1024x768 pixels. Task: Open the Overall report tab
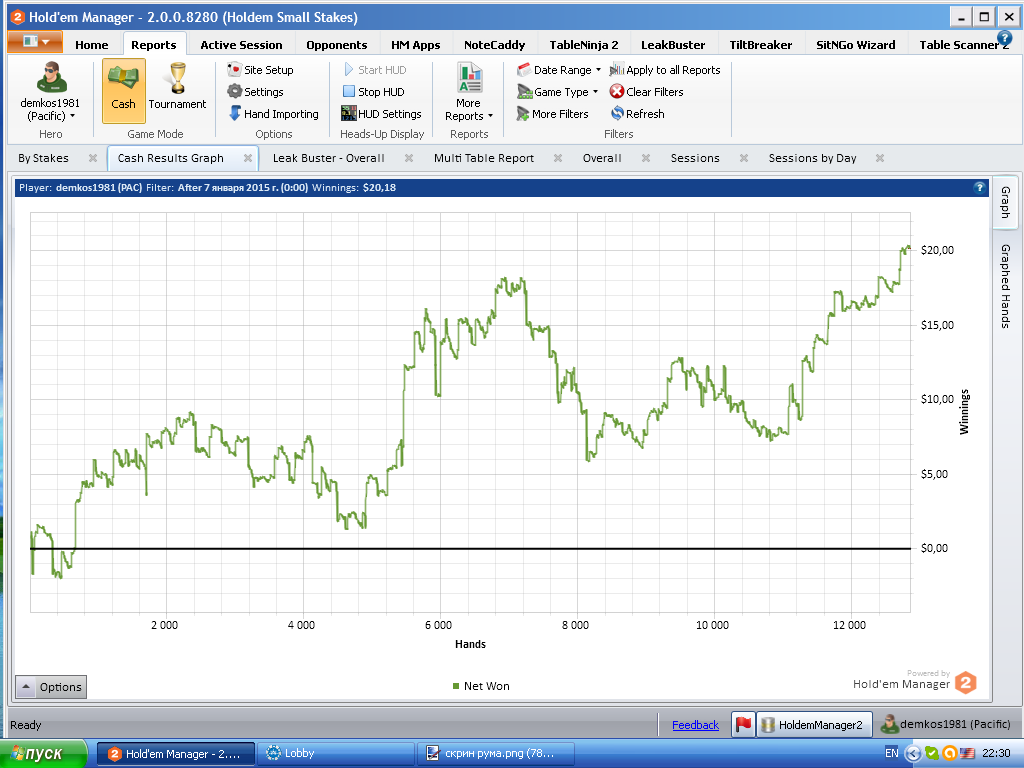[602, 158]
